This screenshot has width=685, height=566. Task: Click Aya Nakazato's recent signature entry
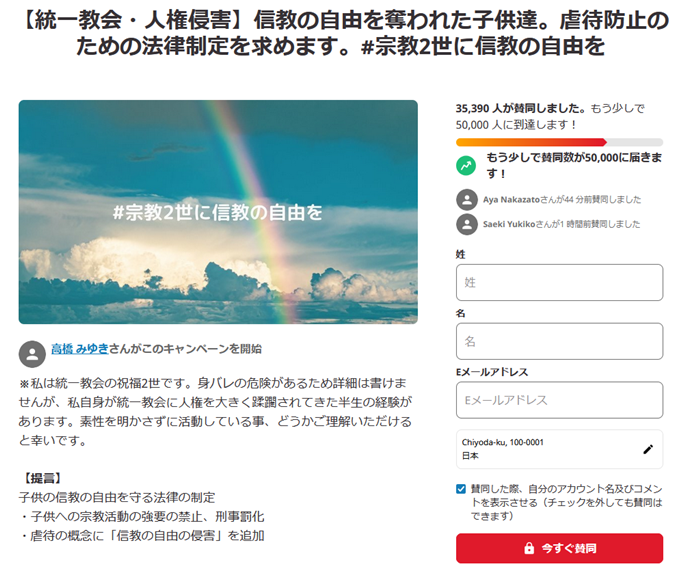(549, 200)
